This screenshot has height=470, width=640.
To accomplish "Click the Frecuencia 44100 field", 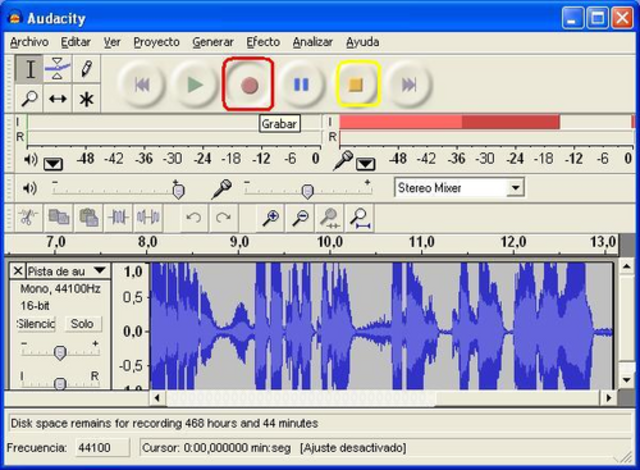I will (102, 448).
